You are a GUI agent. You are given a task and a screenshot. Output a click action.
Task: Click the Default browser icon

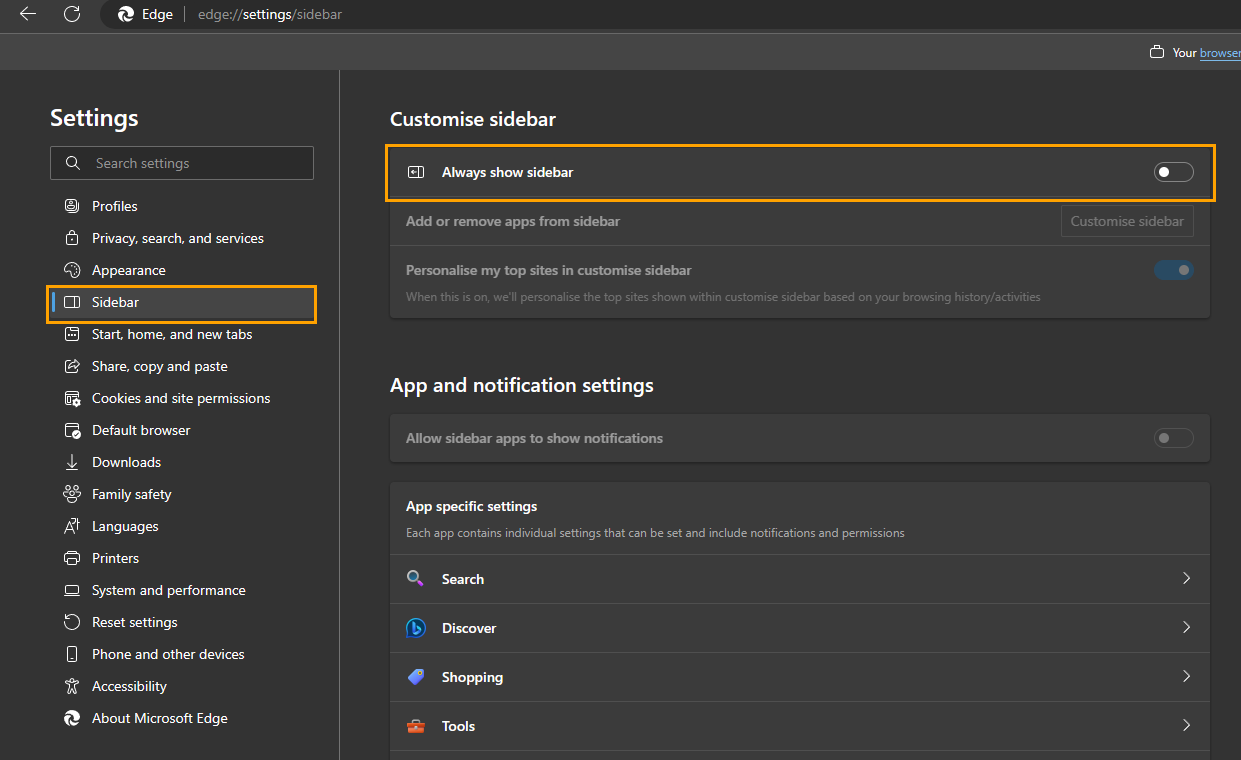coord(72,430)
